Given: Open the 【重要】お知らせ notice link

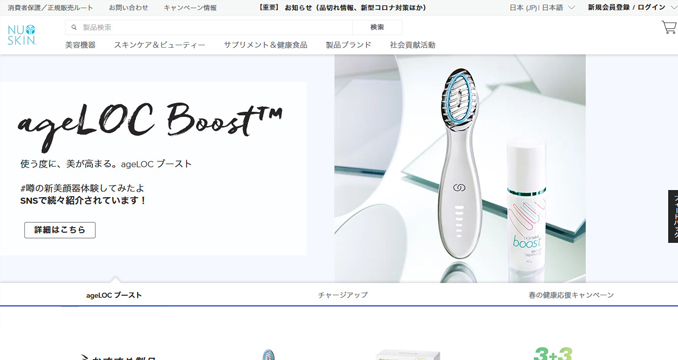Looking at the screenshot, I should click(x=342, y=8).
